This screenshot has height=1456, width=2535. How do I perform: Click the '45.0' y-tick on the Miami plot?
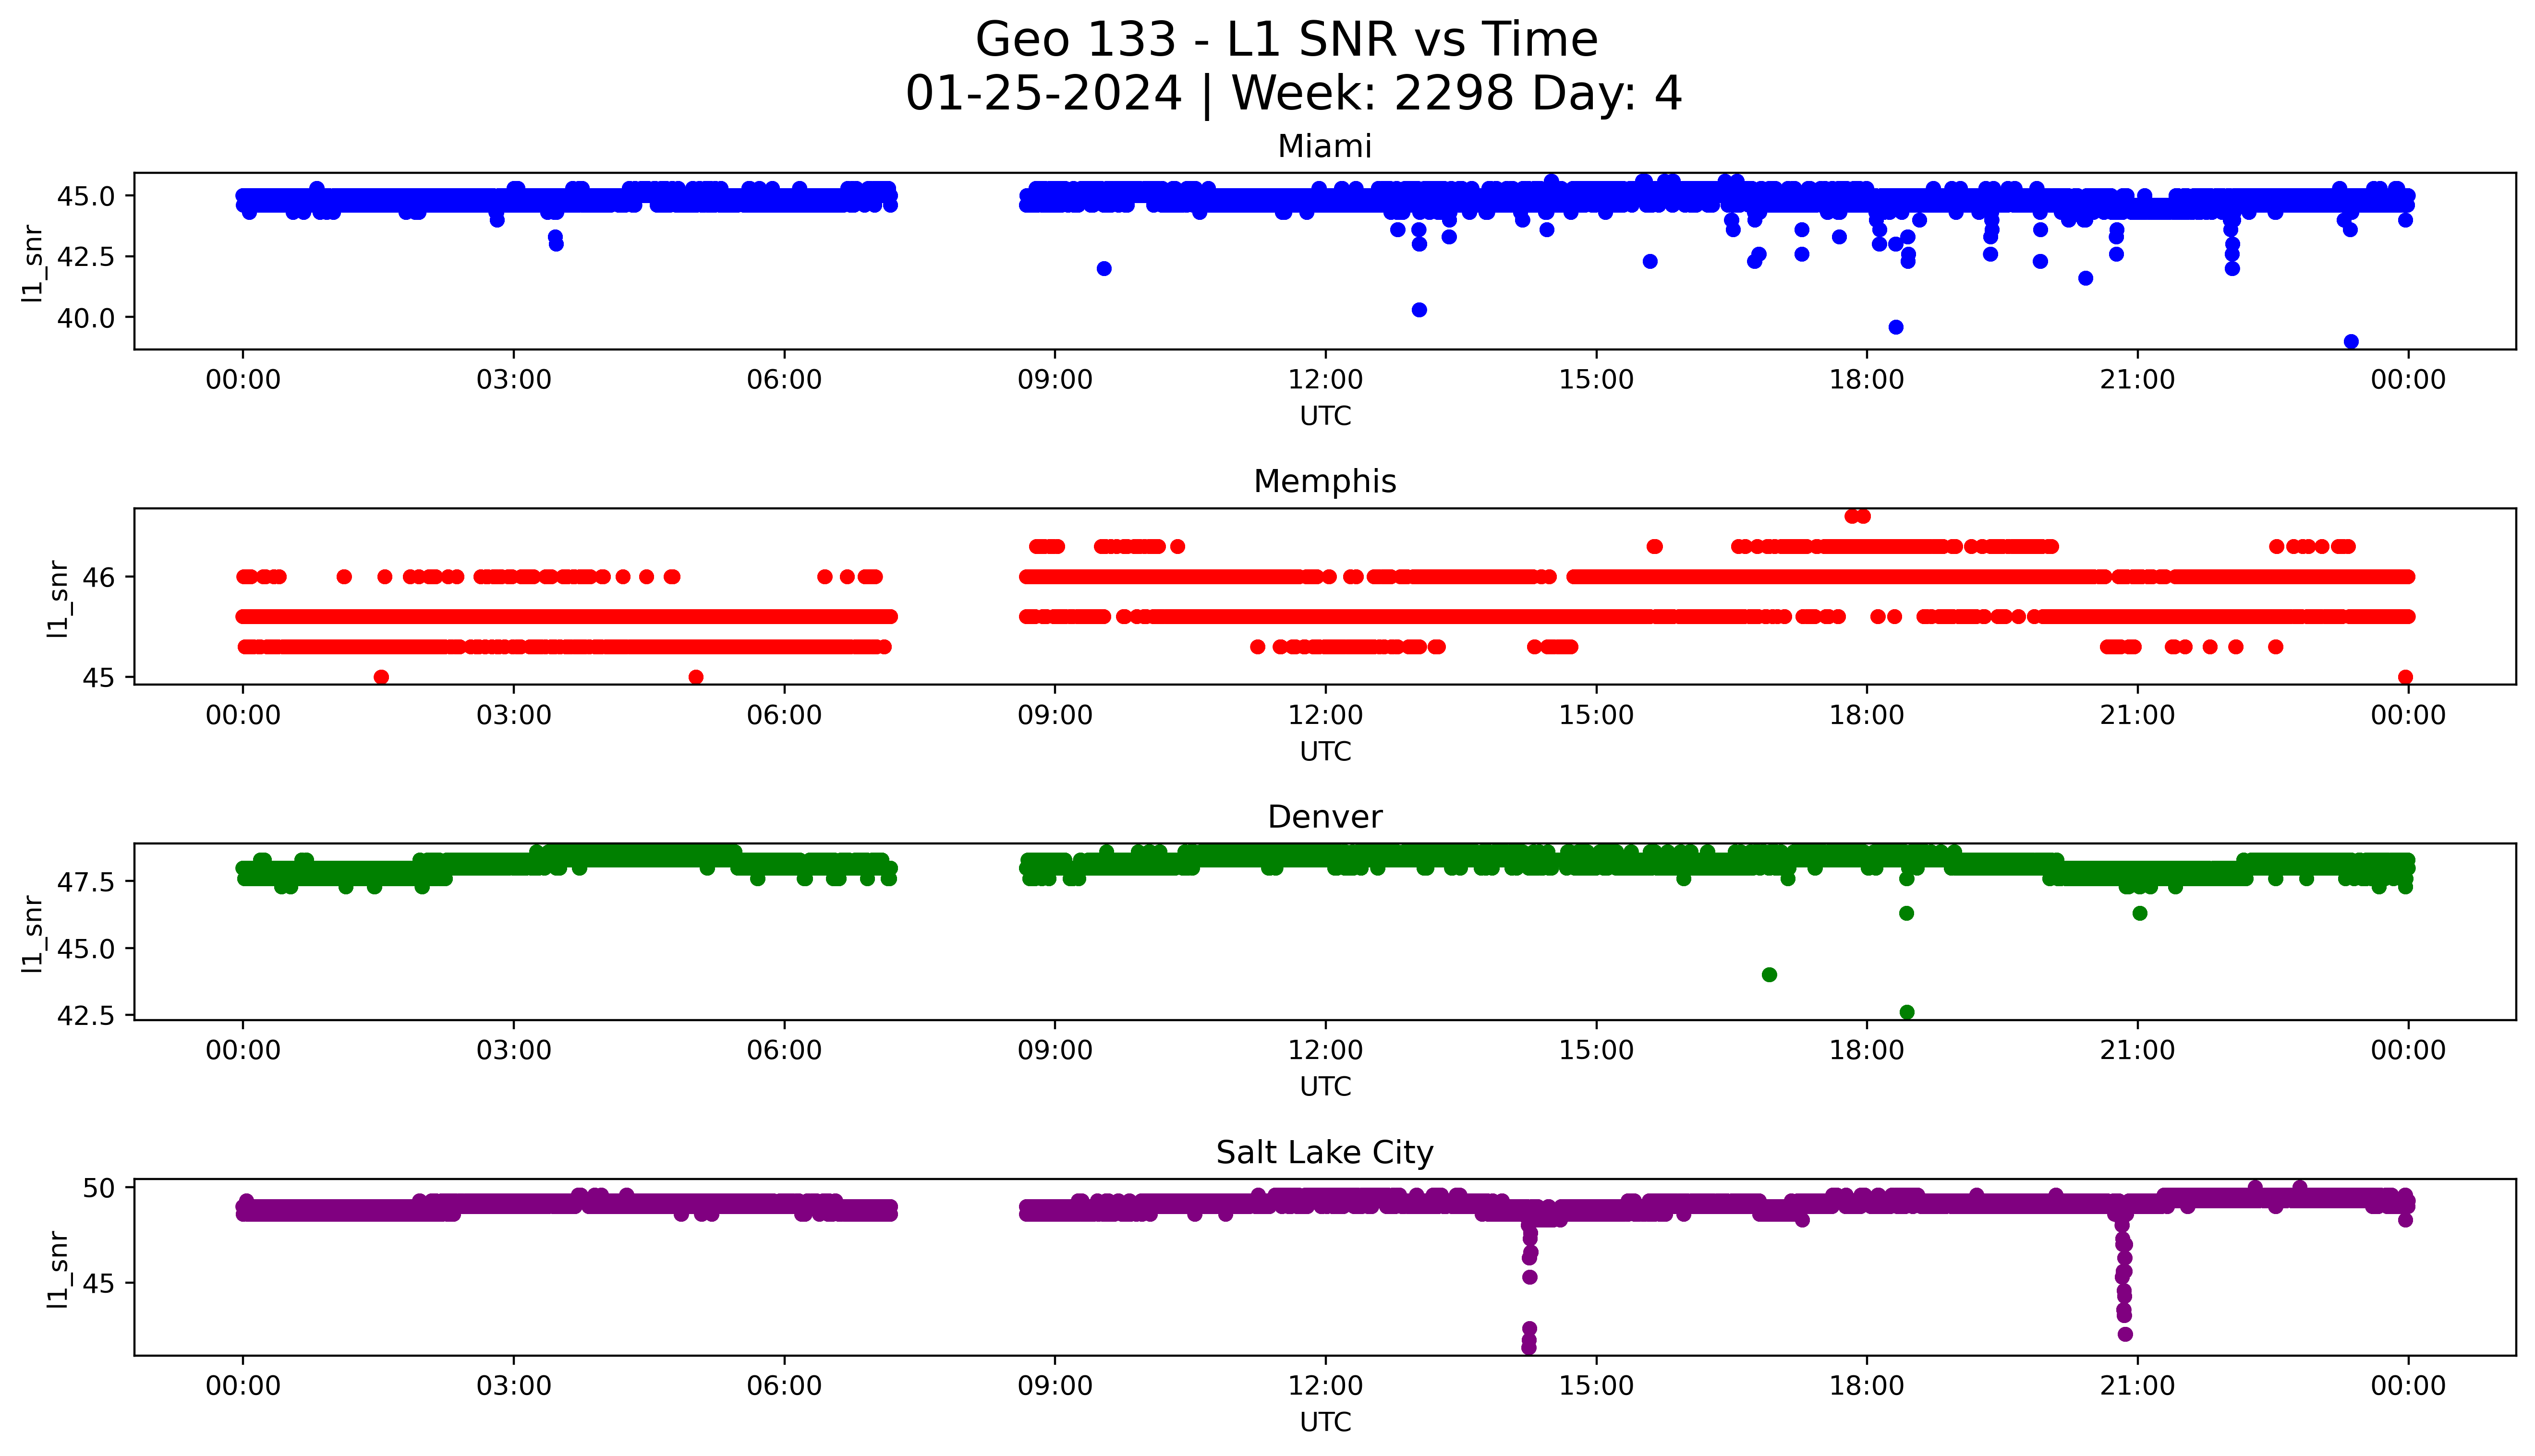click(x=87, y=196)
